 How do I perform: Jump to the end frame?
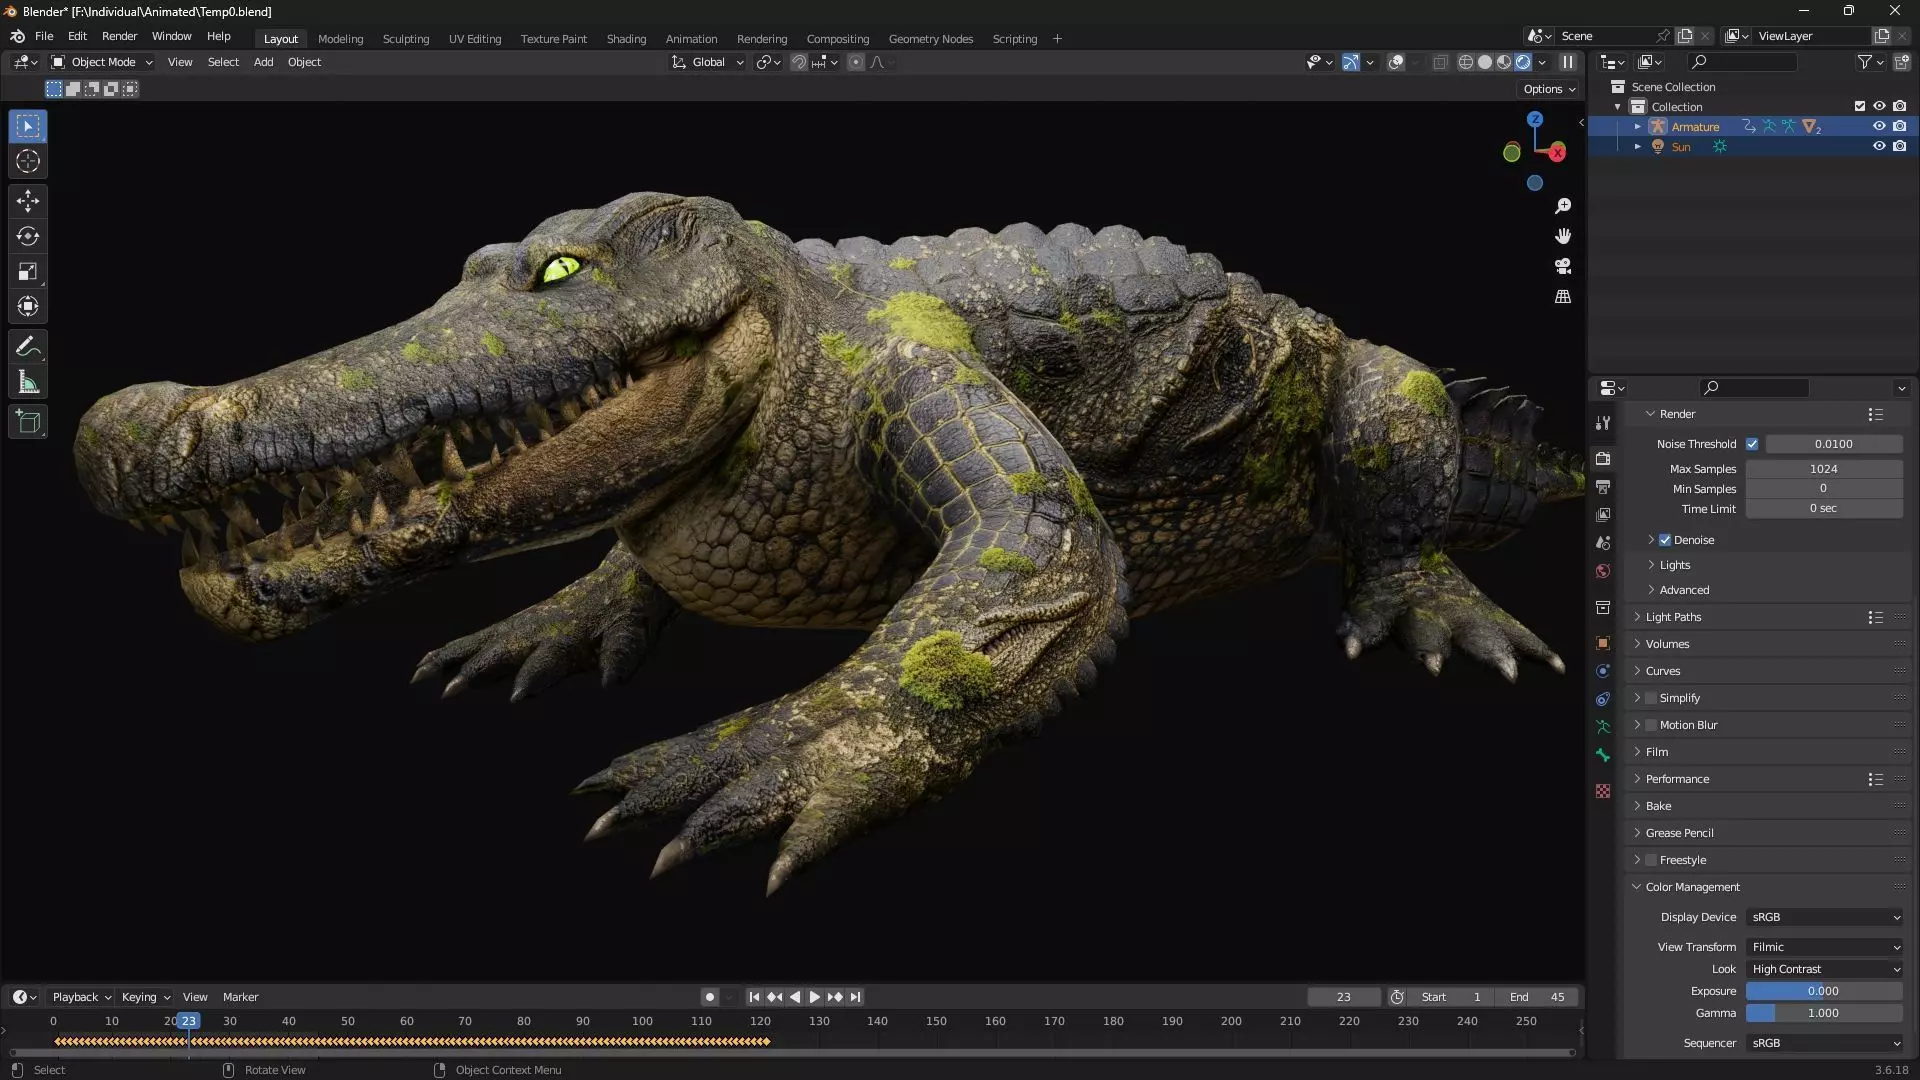856,997
